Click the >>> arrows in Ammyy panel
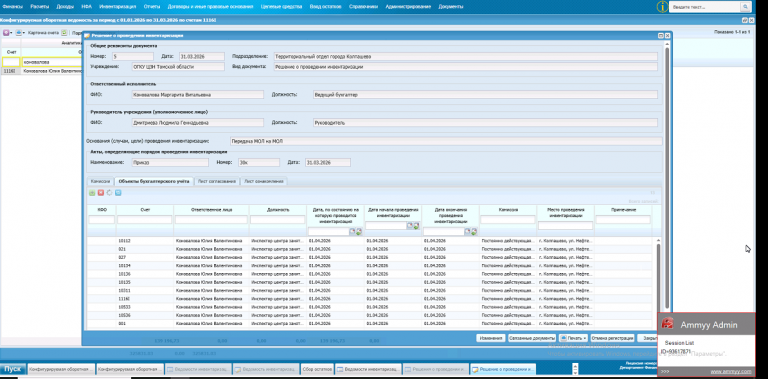This screenshot has height=379, width=768. pos(665,372)
